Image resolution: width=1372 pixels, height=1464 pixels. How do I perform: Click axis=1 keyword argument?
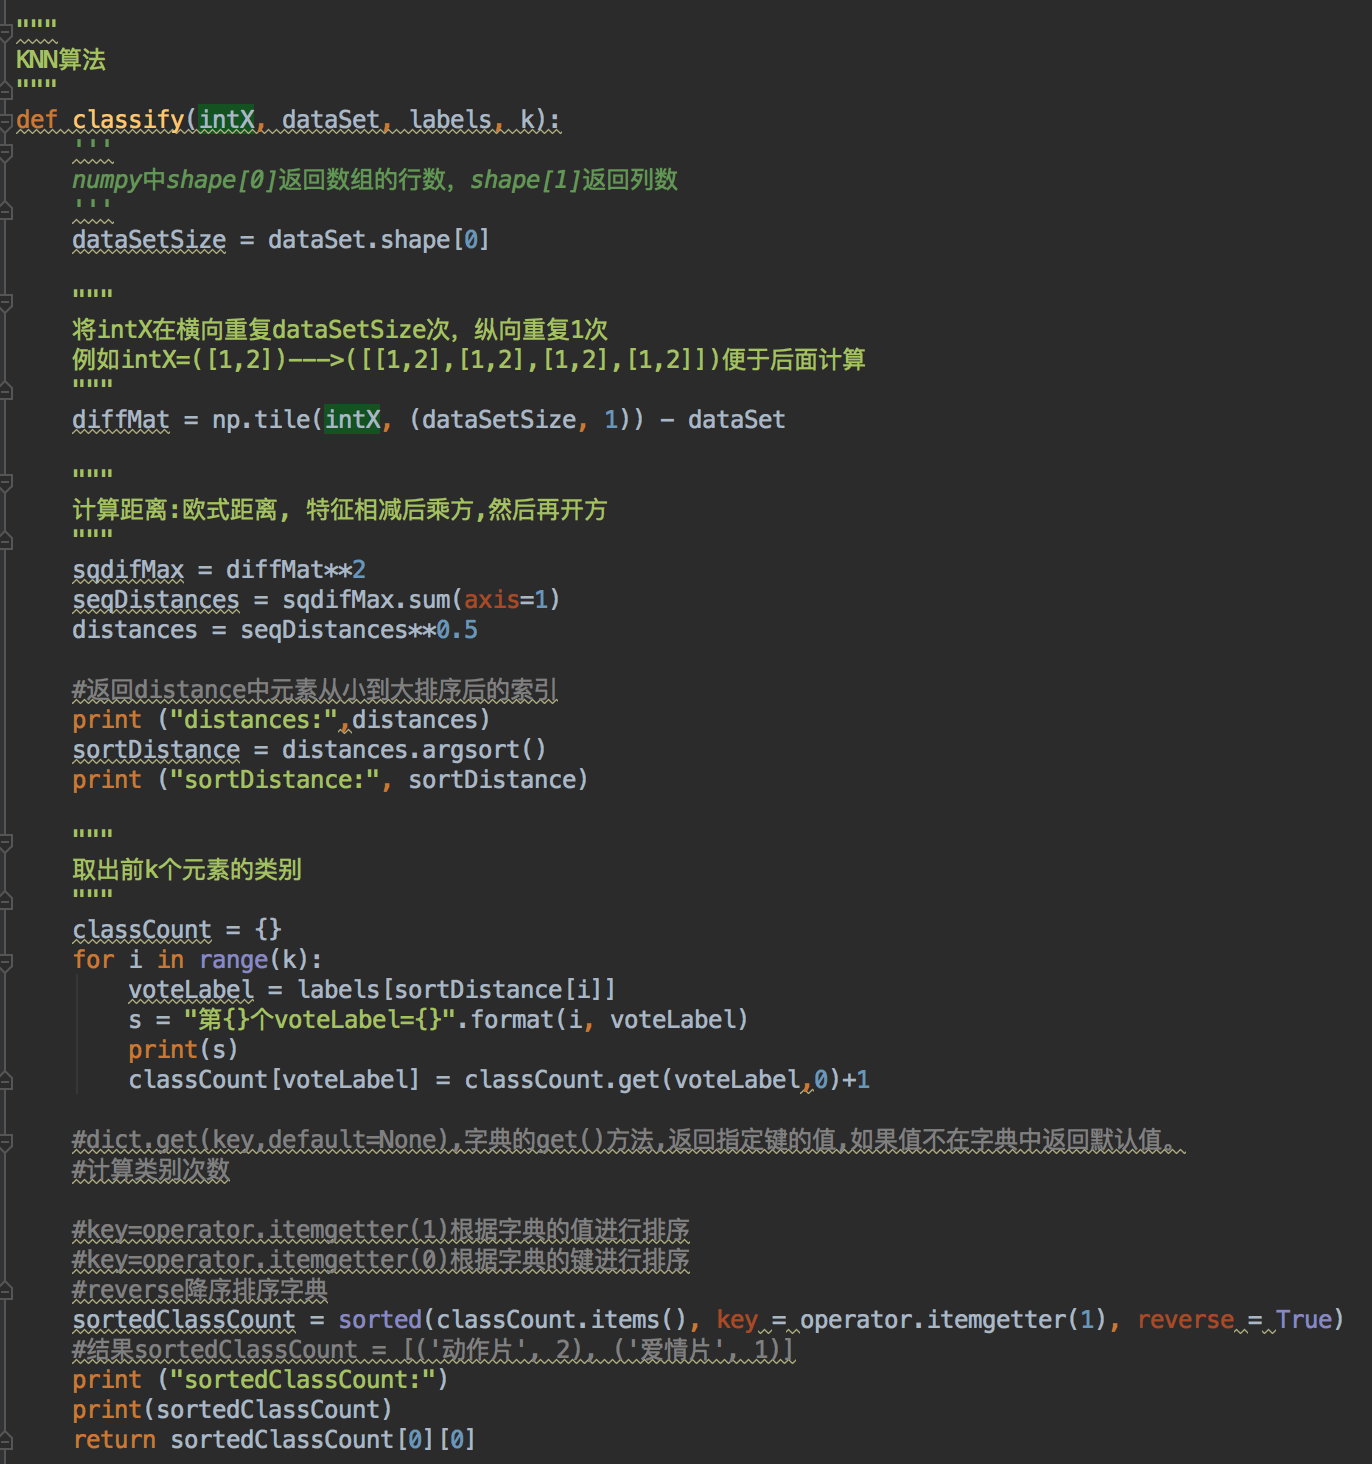tap(506, 600)
